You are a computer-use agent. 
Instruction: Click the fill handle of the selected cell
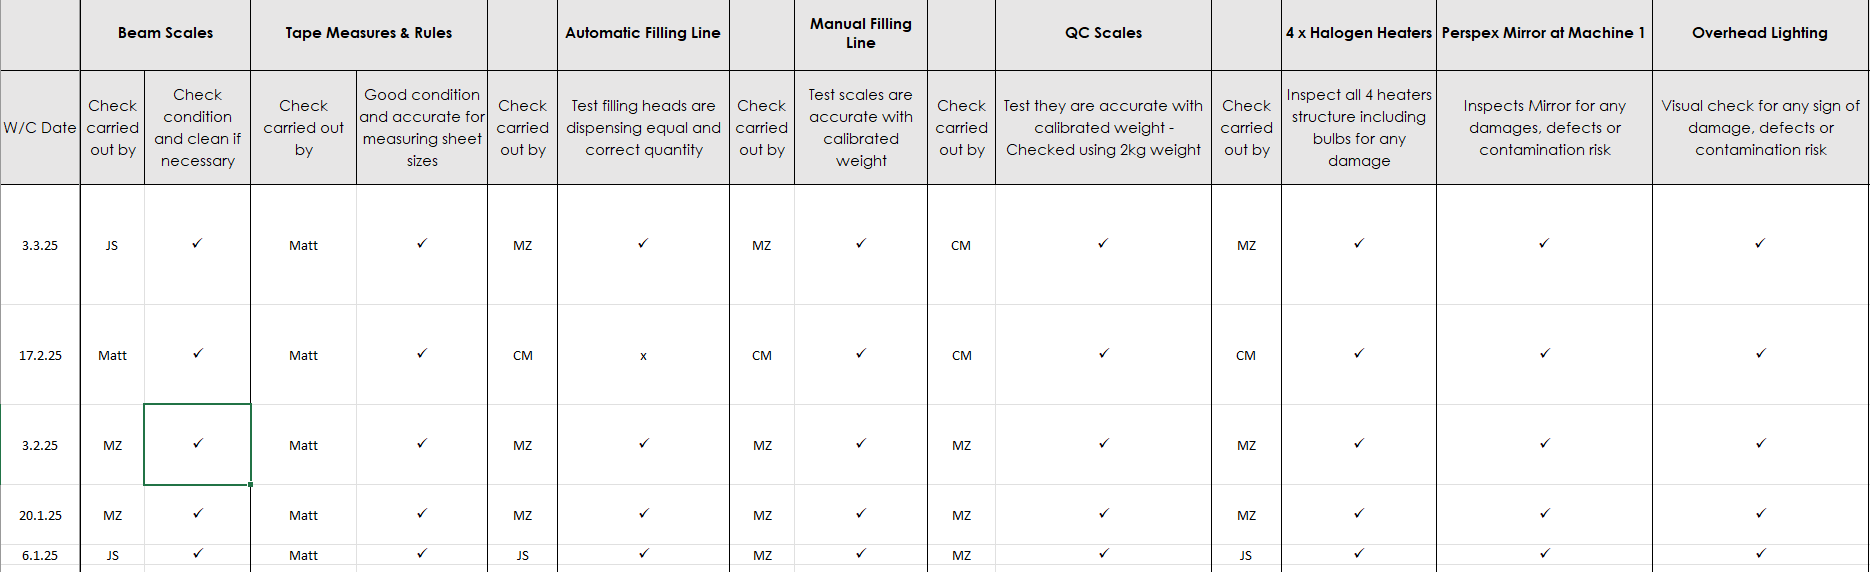[250, 485]
